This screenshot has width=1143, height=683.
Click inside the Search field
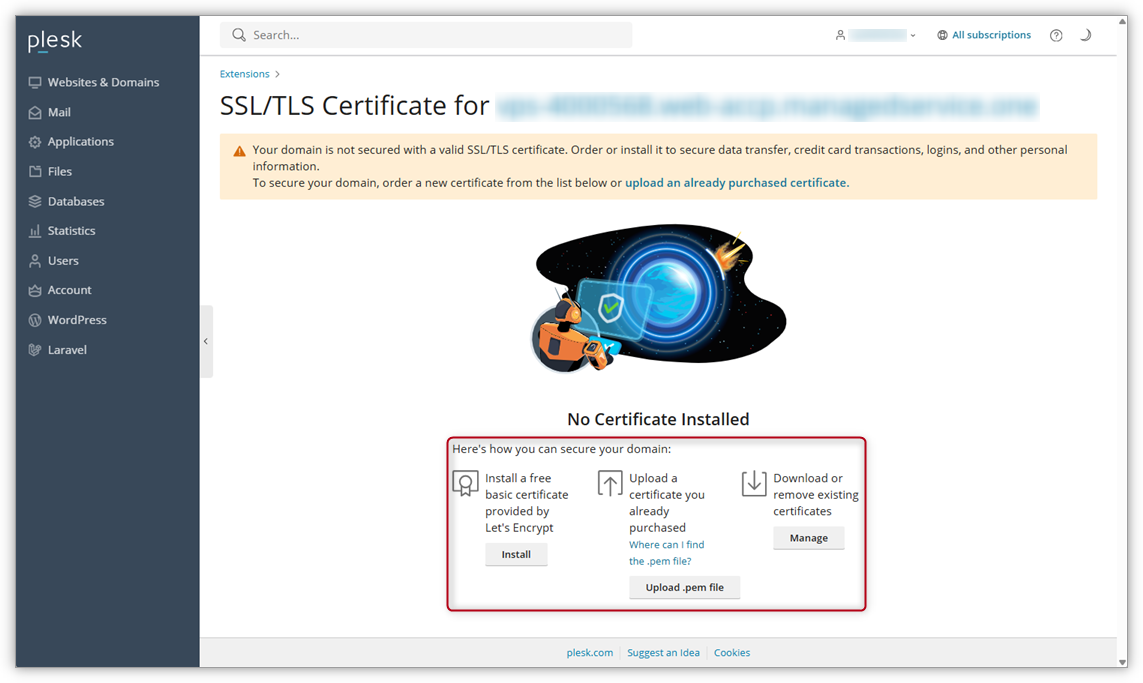(425, 34)
